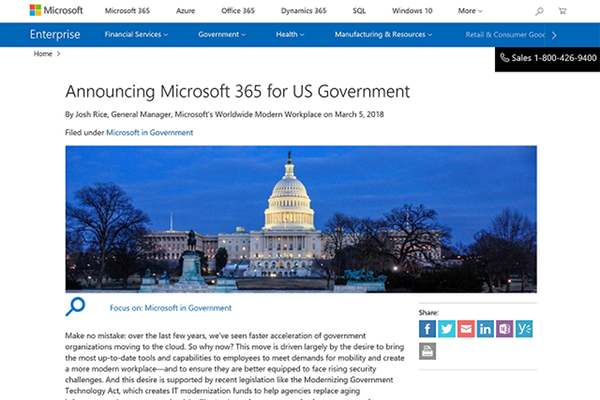This screenshot has width=600, height=400.
Task: Click the right arrow to see more categories
Action: click(554, 35)
